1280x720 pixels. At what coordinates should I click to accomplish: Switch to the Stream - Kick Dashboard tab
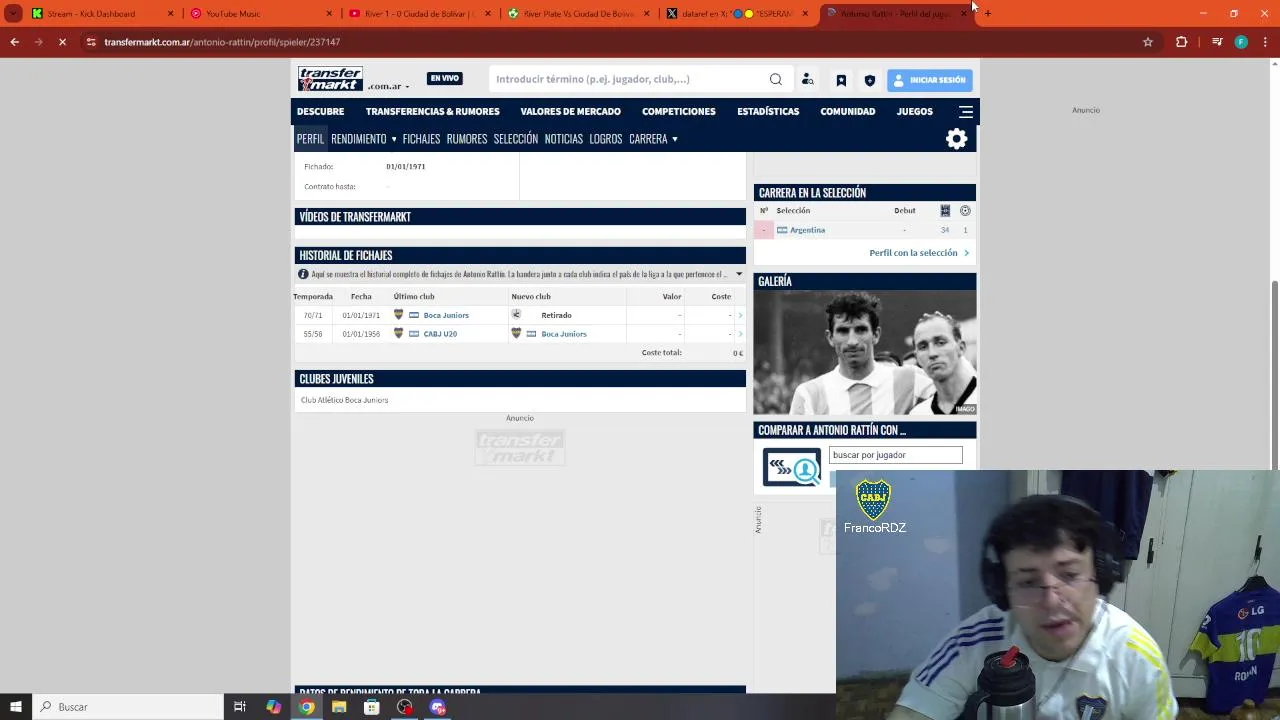(x=100, y=14)
